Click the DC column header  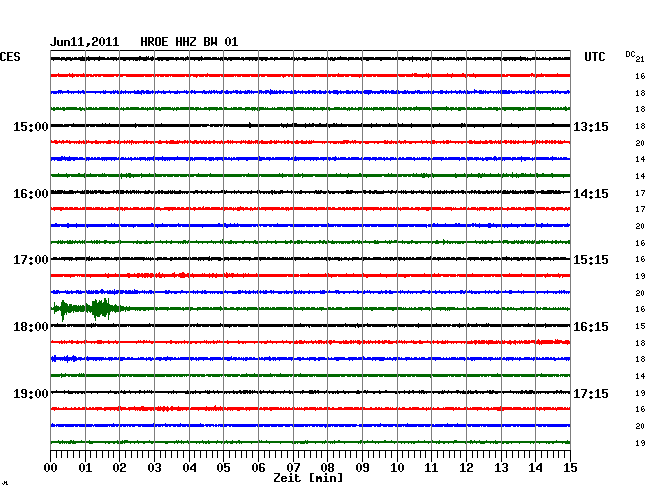click(630, 54)
